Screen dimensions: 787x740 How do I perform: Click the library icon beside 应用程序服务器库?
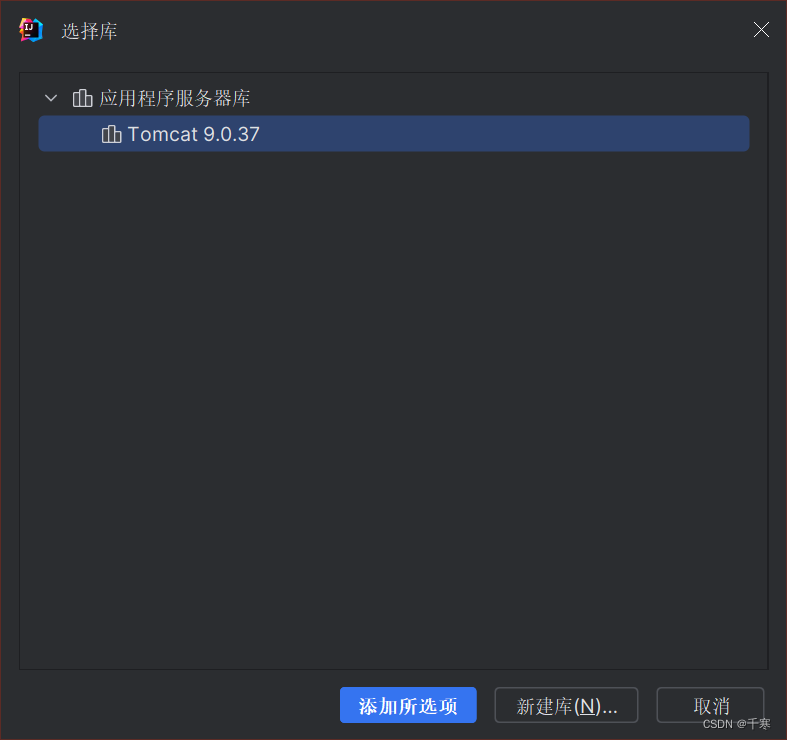(x=82, y=98)
